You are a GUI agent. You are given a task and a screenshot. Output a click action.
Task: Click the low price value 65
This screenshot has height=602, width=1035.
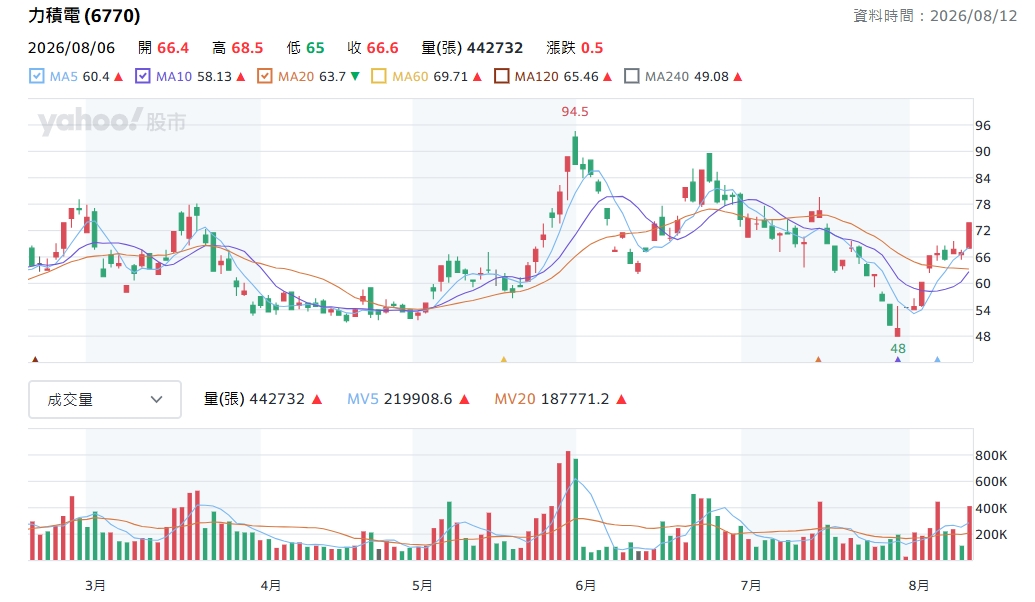click(x=315, y=48)
